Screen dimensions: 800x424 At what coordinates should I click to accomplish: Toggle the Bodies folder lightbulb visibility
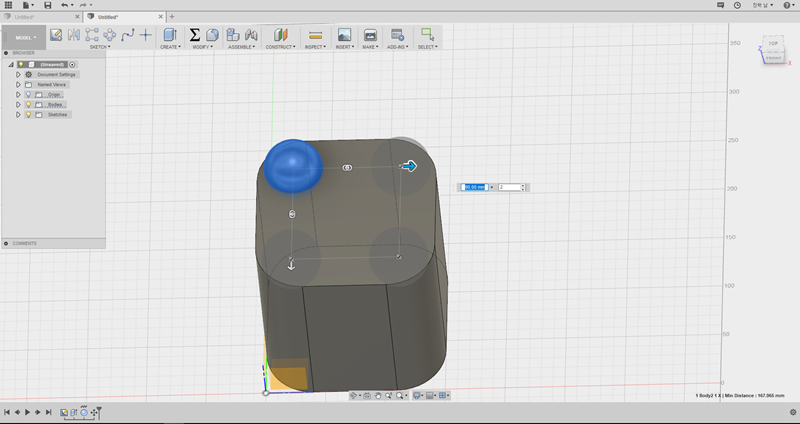click(x=28, y=104)
